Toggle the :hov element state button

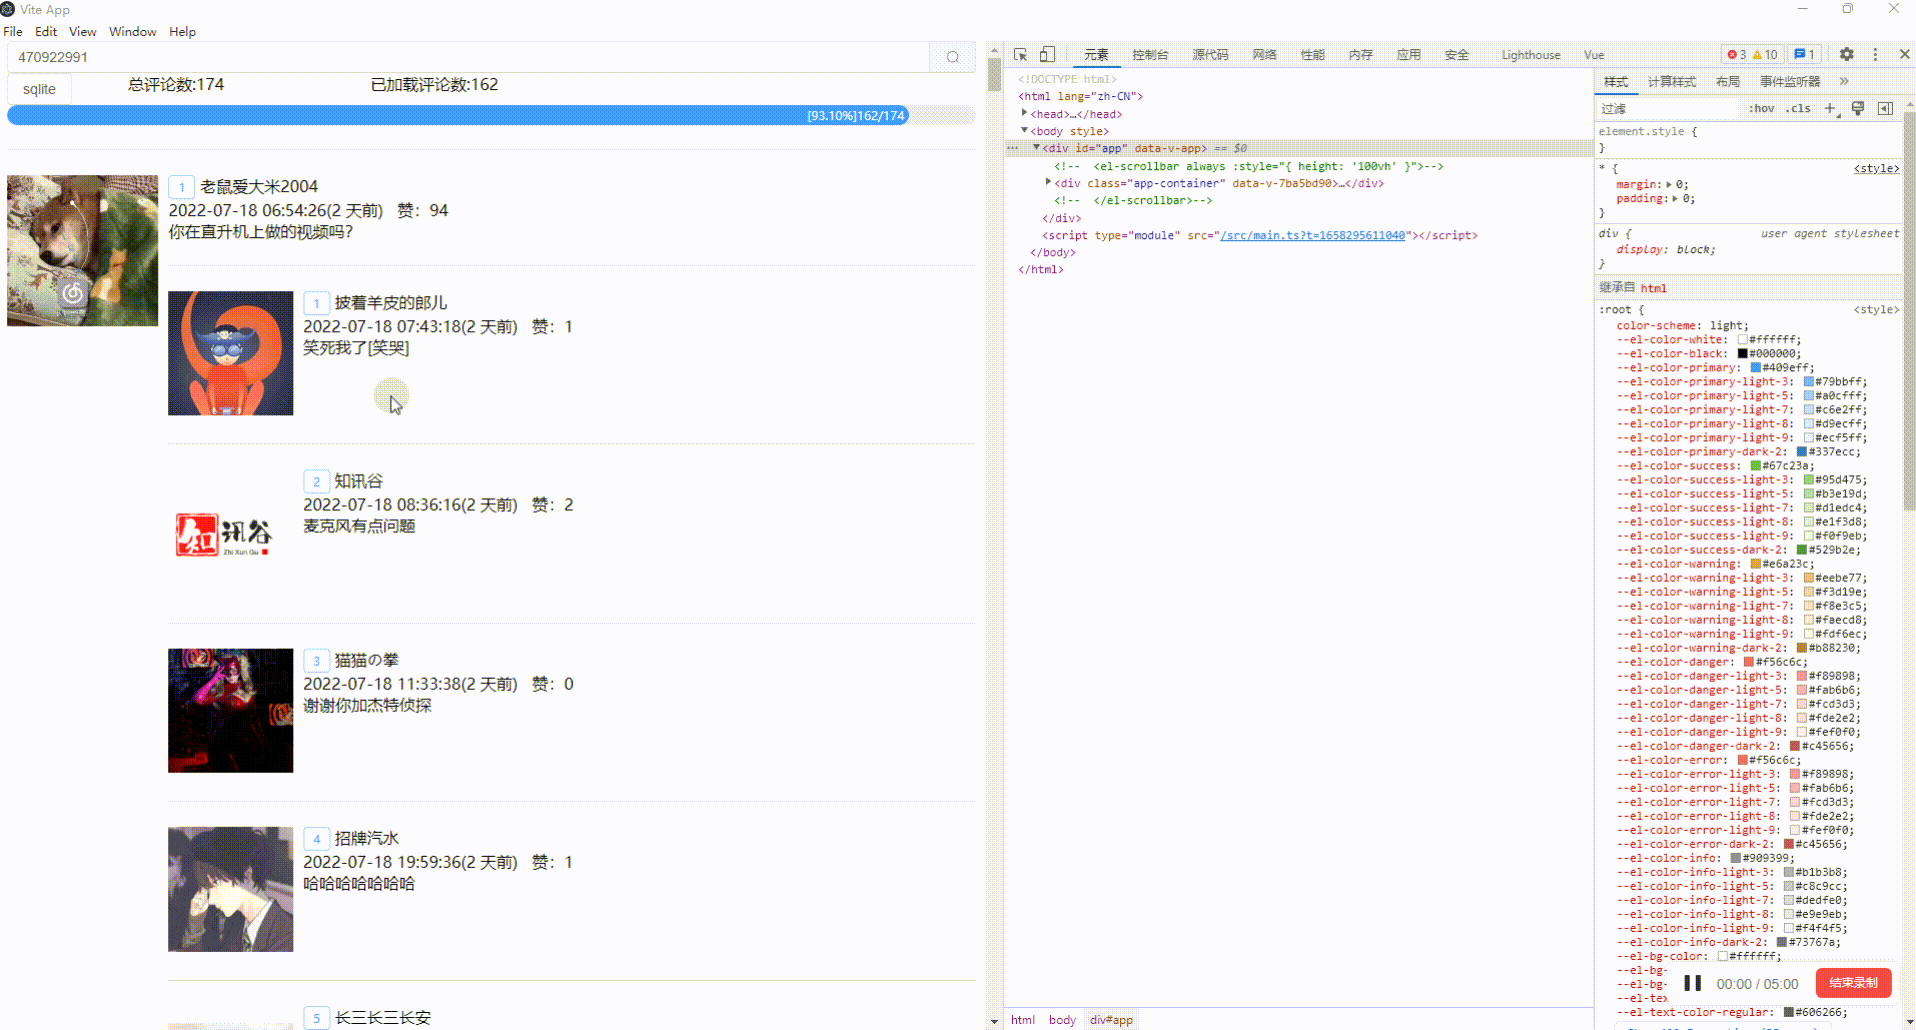1761,108
